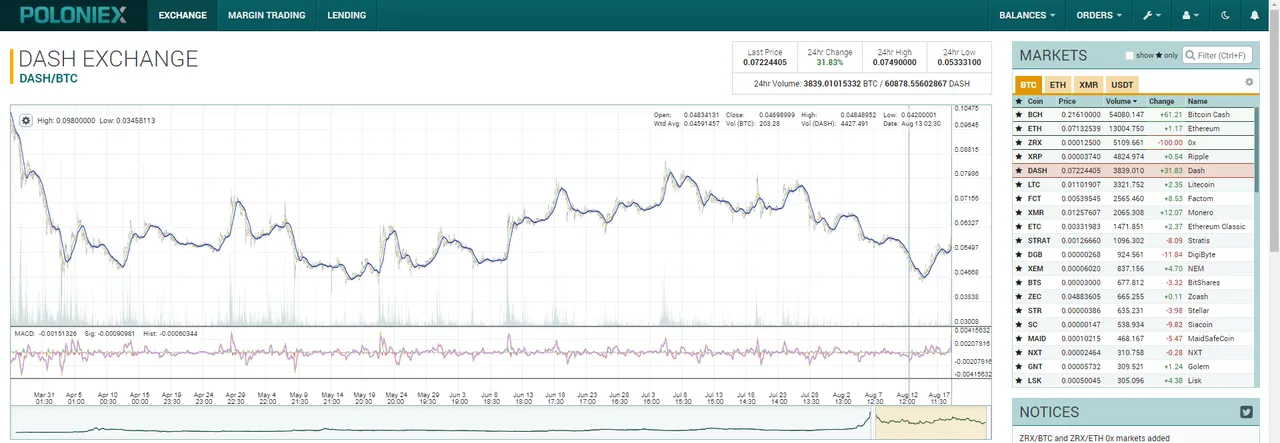Open Ripple market row
1280x443 pixels.
(x=1135, y=157)
